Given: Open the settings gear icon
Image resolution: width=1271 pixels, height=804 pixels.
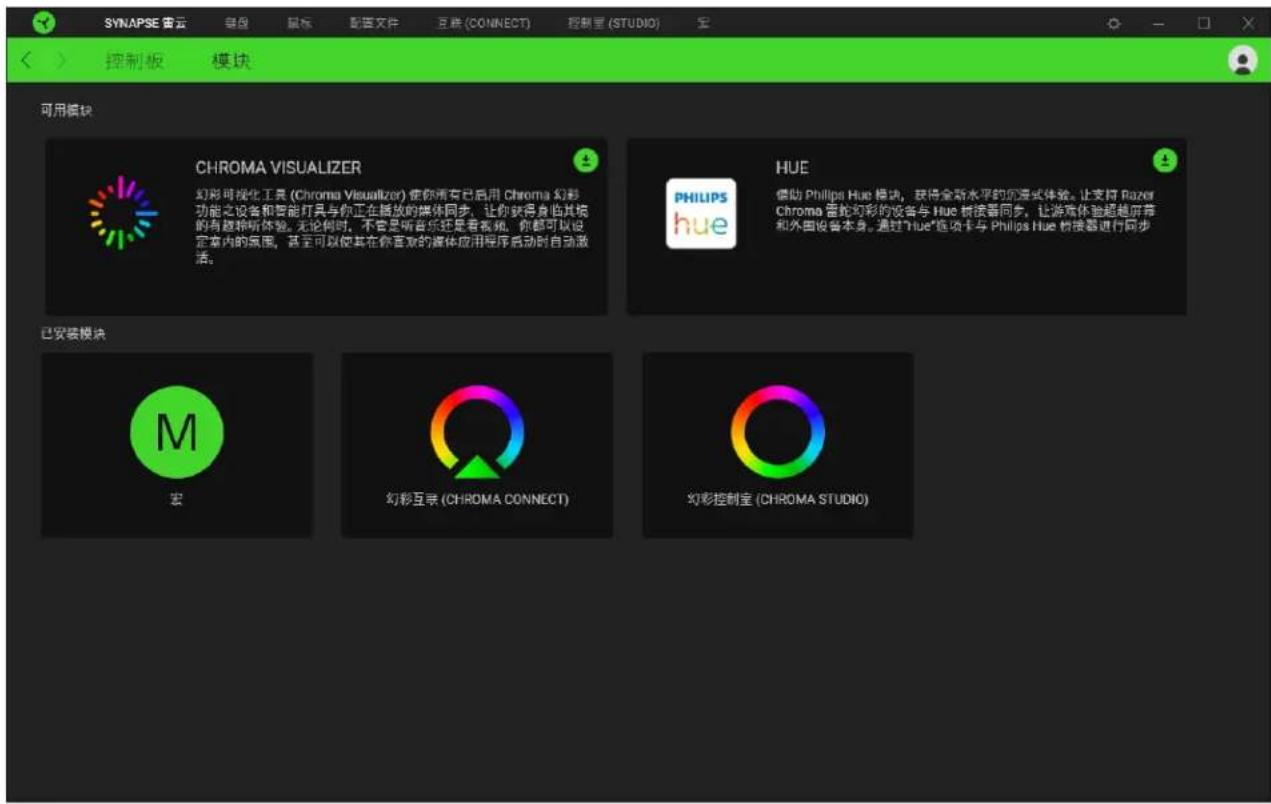Looking at the screenshot, I should click(1114, 23).
